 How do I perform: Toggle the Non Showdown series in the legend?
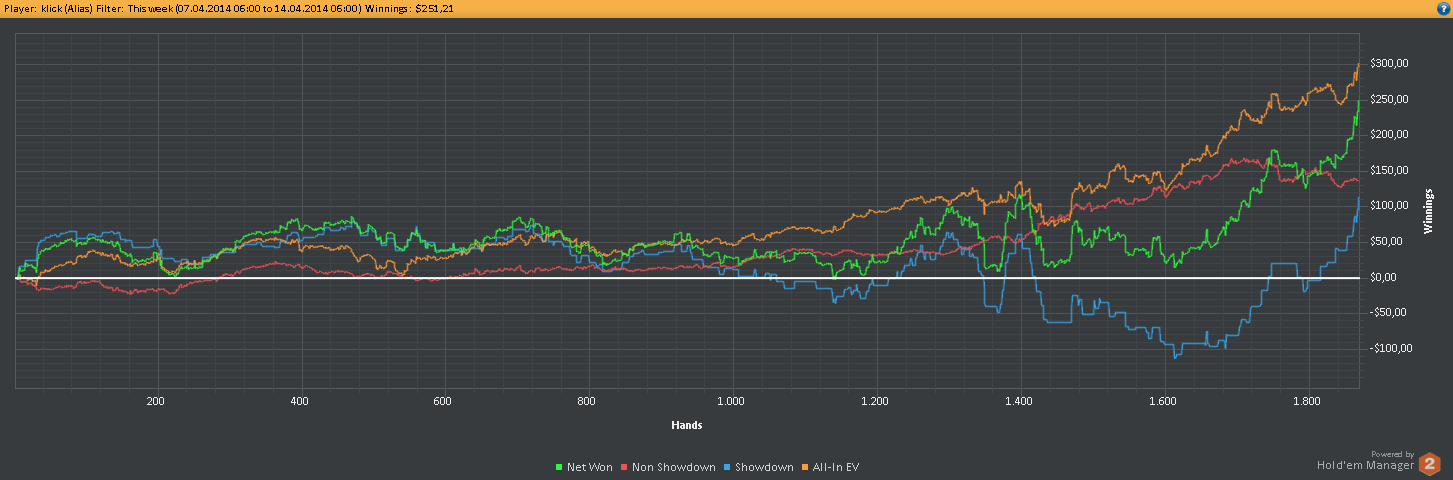[x=668, y=467]
